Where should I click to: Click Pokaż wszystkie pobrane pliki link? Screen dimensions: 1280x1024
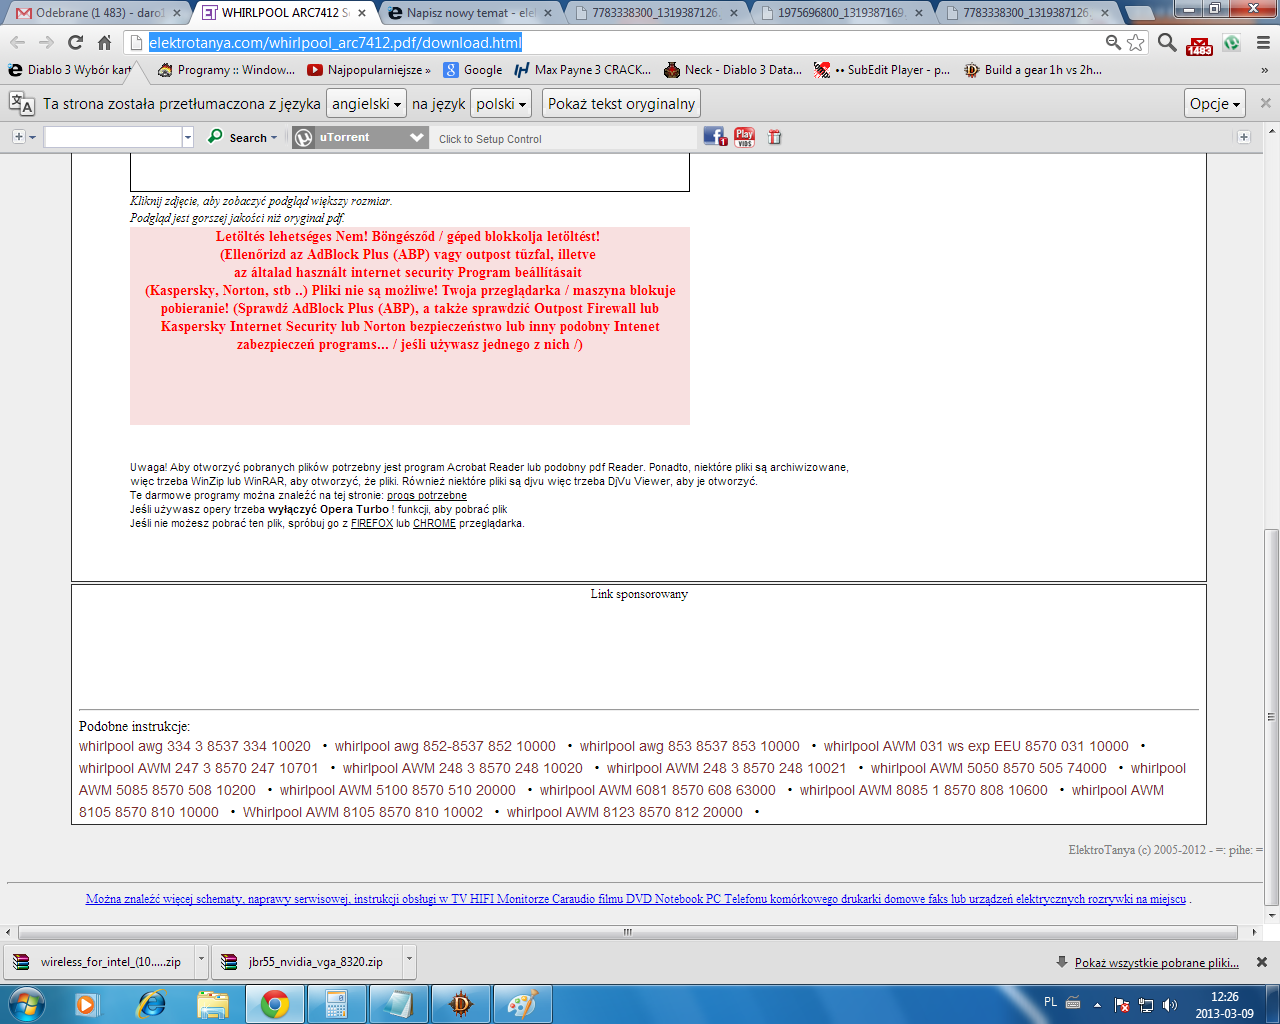tap(1157, 963)
